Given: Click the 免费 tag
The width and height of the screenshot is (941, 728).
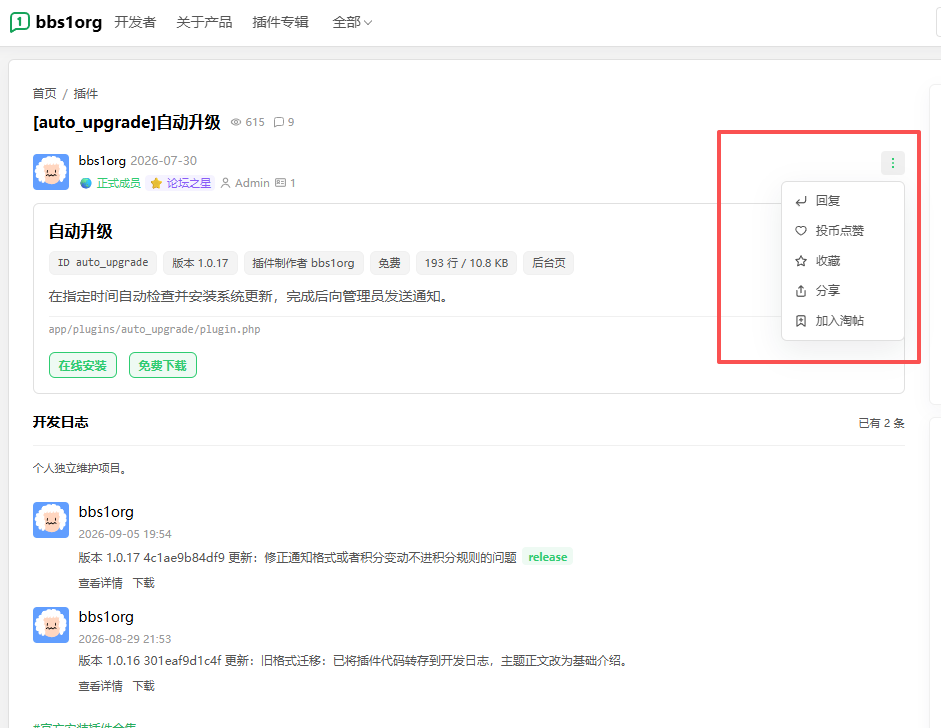Looking at the screenshot, I should click(389, 263).
